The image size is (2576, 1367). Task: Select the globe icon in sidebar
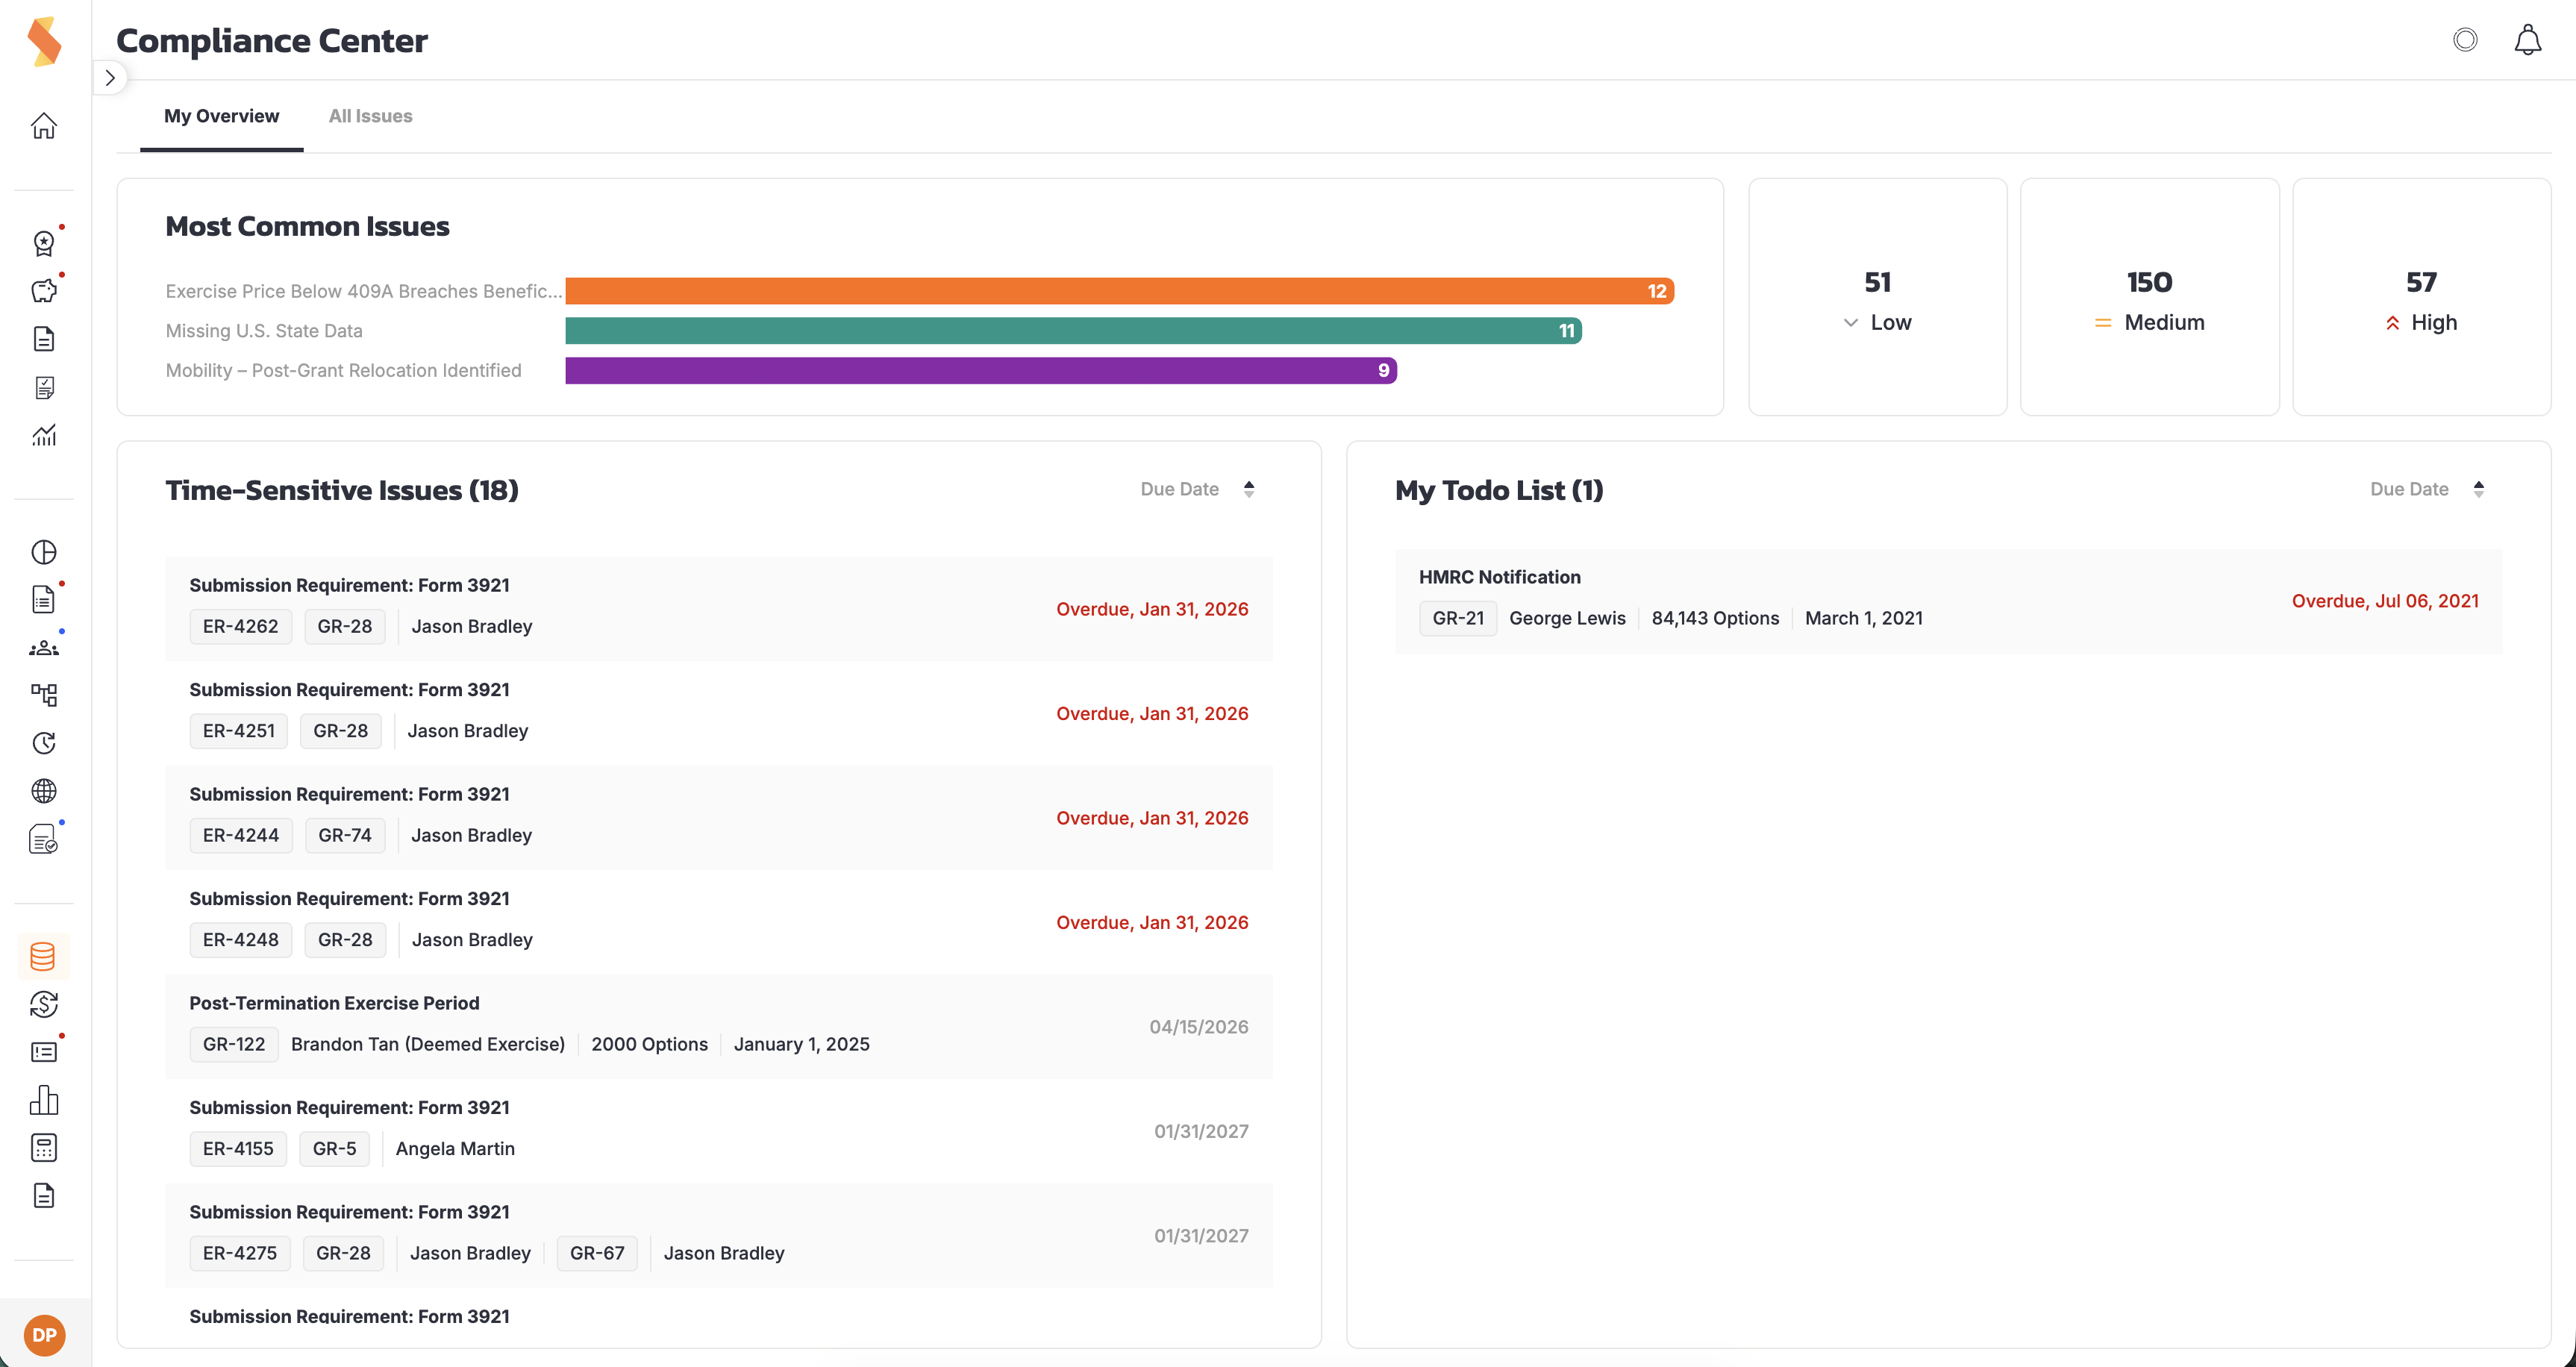click(x=44, y=791)
